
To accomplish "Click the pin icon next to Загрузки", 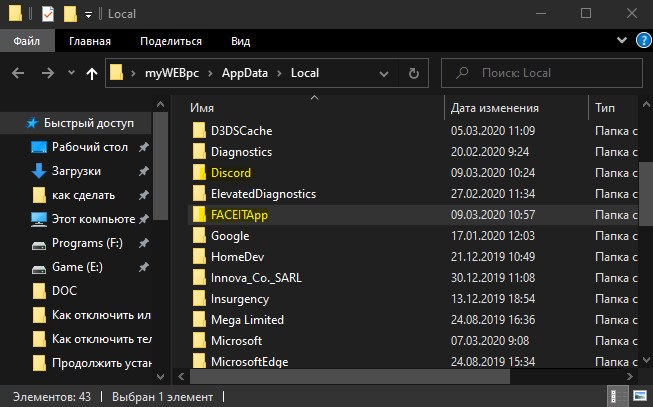I will pos(144,171).
